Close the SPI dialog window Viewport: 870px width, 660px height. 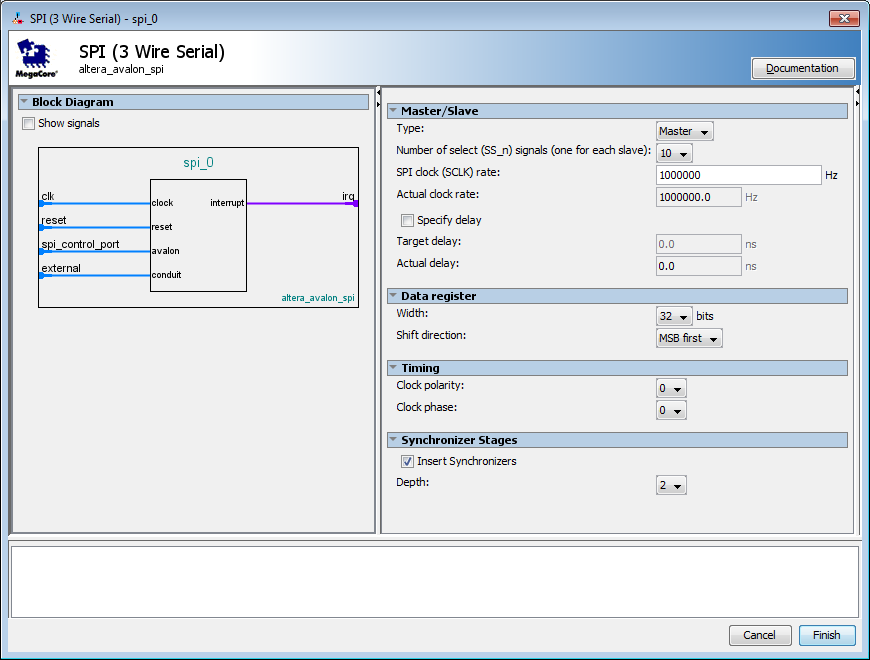coord(844,18)
